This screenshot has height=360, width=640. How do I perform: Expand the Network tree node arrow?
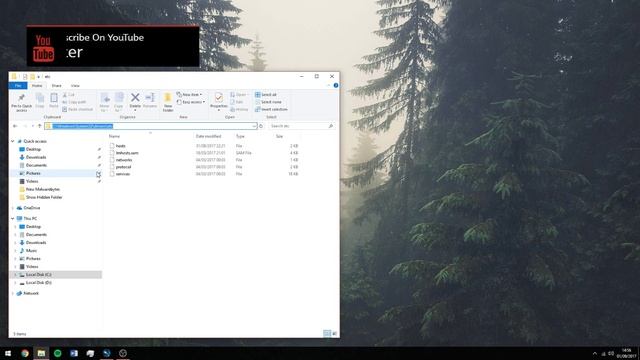(13, 293)
